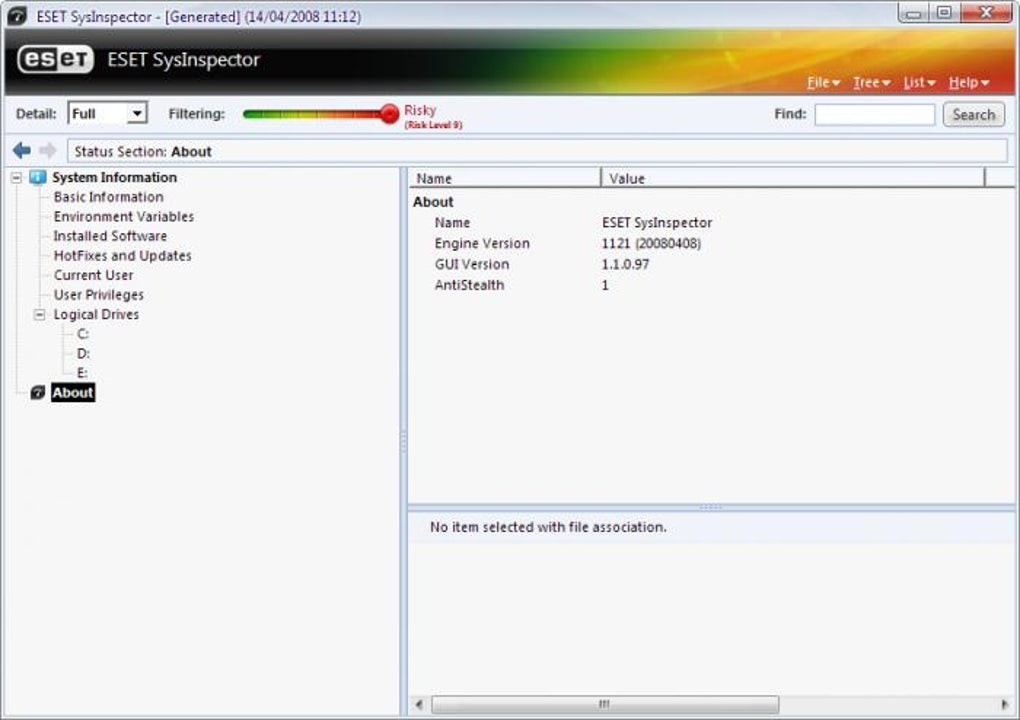Click the System Information node icon
This screenshot has height=720, width=1020.
tap(38, 177)
